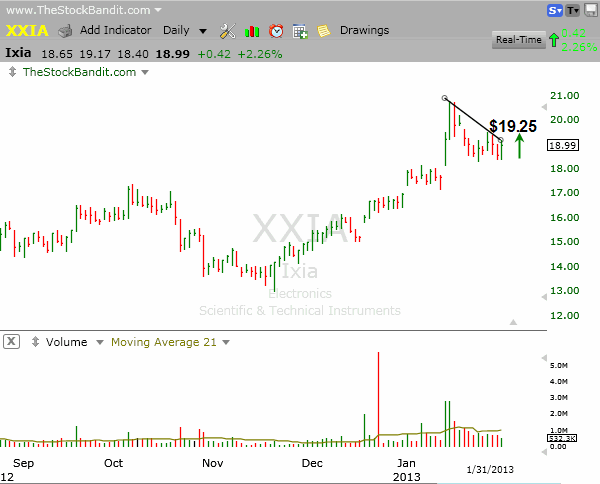The width and height of the screenshot is (600, 484).
Task: Close the Volume pane with X
Action: coord(11,341)
